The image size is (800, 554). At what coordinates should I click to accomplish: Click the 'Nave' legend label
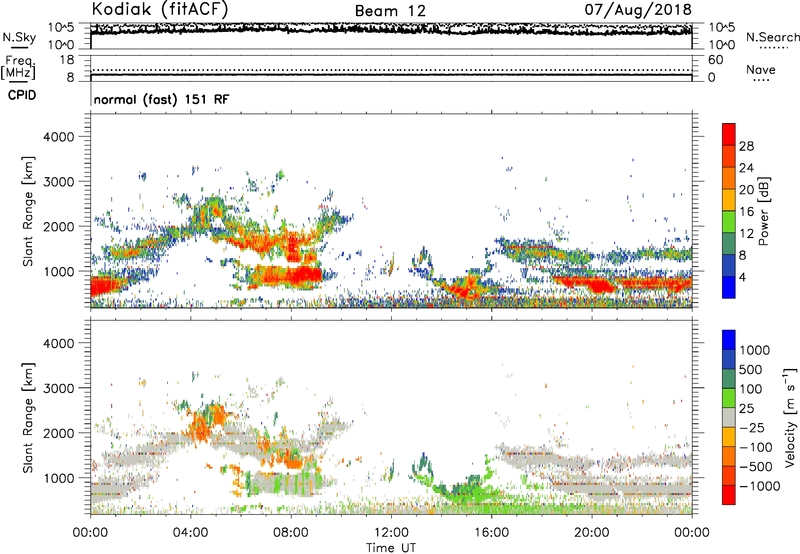[x=760, y=69]
